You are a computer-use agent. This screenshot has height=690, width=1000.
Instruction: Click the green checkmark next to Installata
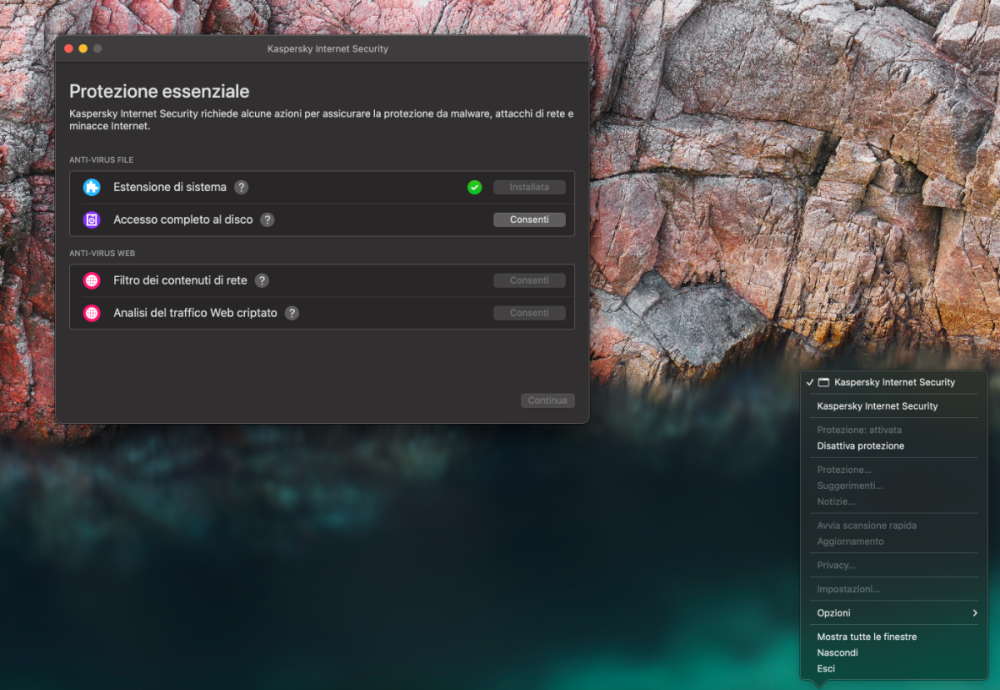point(474,187)
